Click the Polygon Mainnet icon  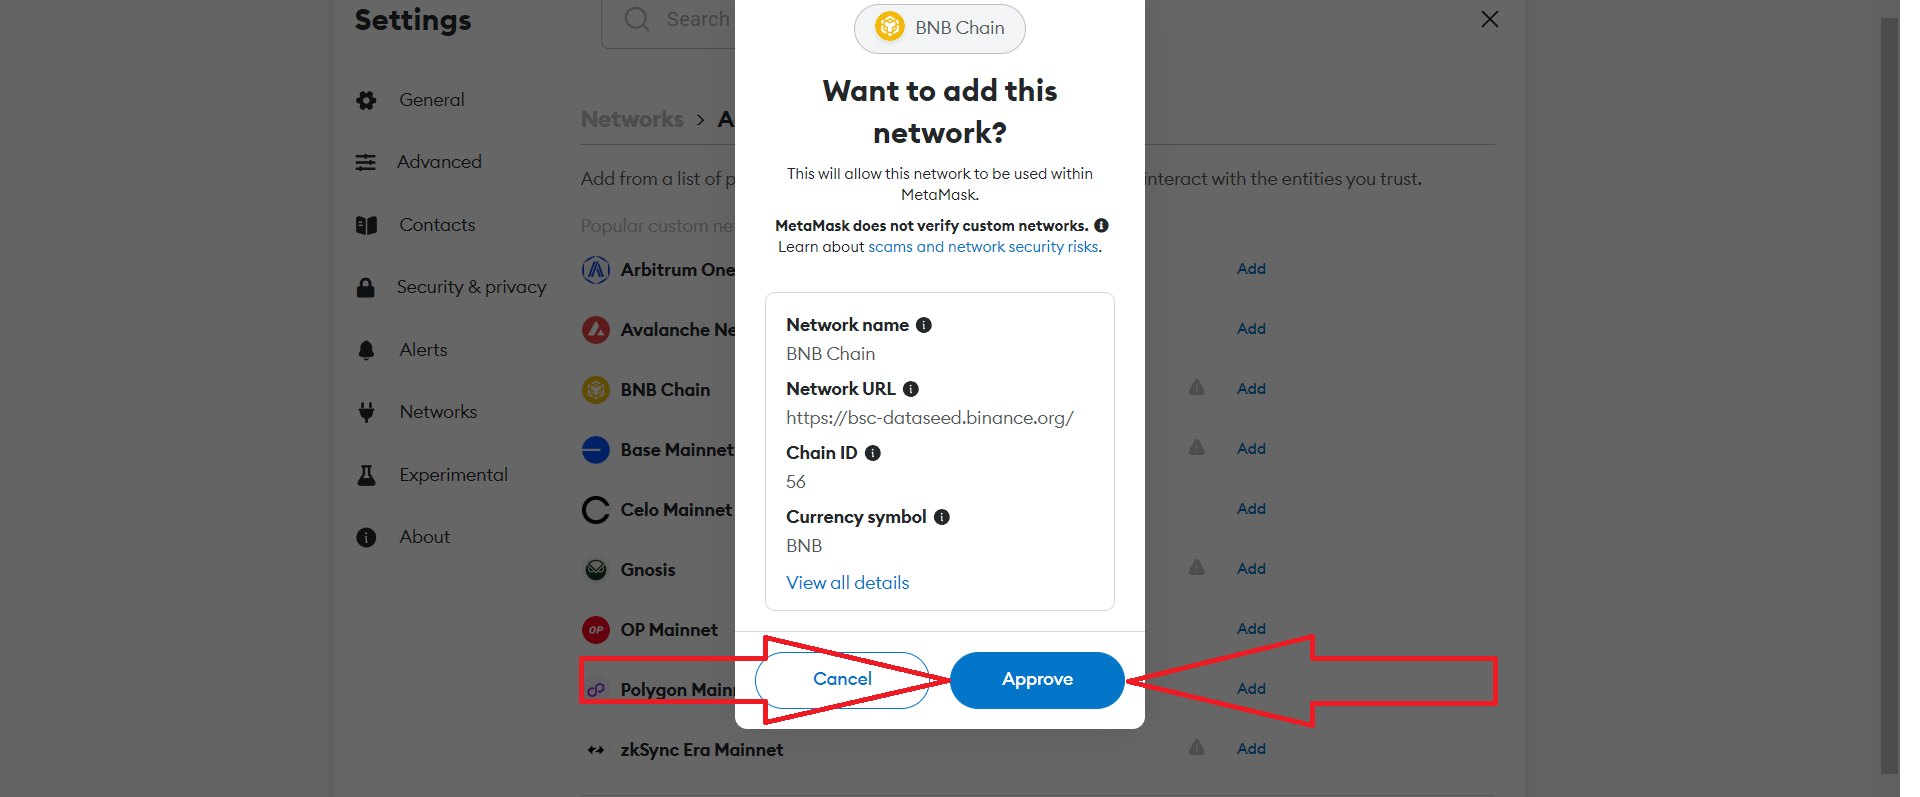coord(596,689)
